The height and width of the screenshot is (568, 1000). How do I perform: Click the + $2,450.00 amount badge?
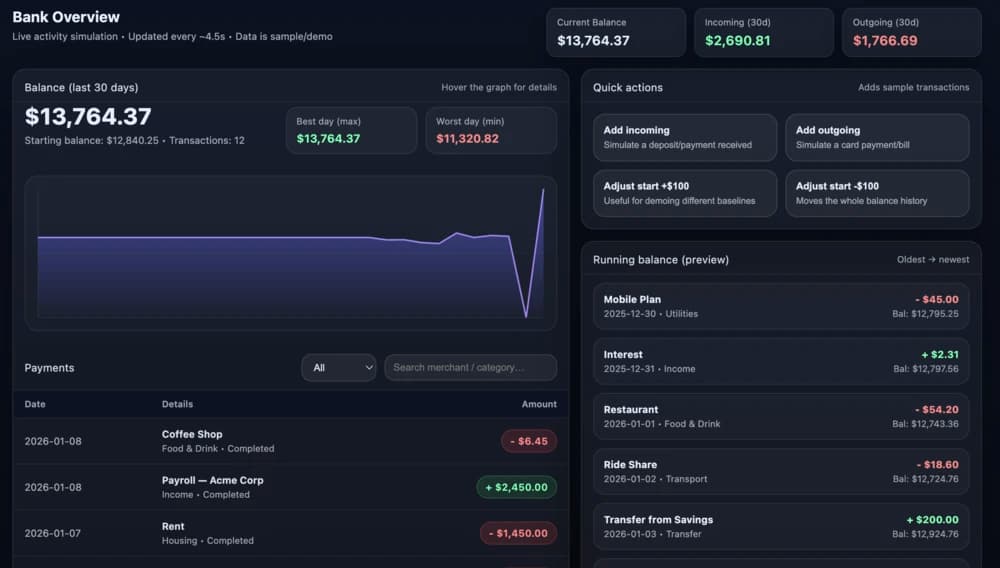click(517, 487)
